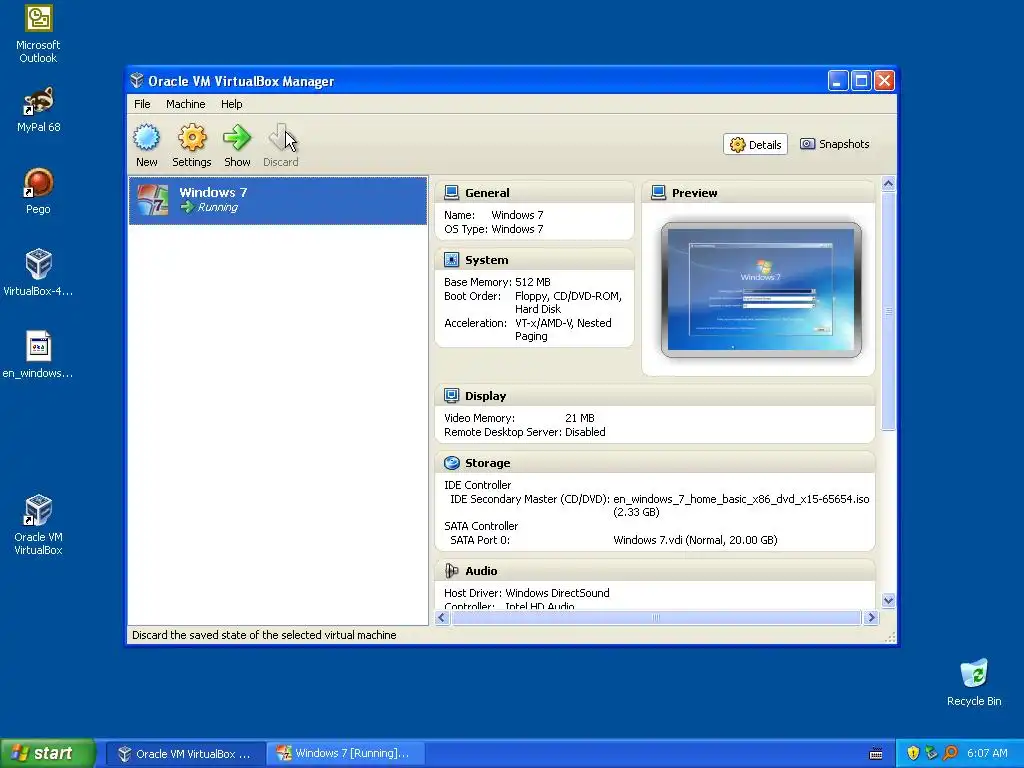Click the status bar Discard message text
Image resolution: width=1024 pixels, height=768 pixels.
pos(264,635)
